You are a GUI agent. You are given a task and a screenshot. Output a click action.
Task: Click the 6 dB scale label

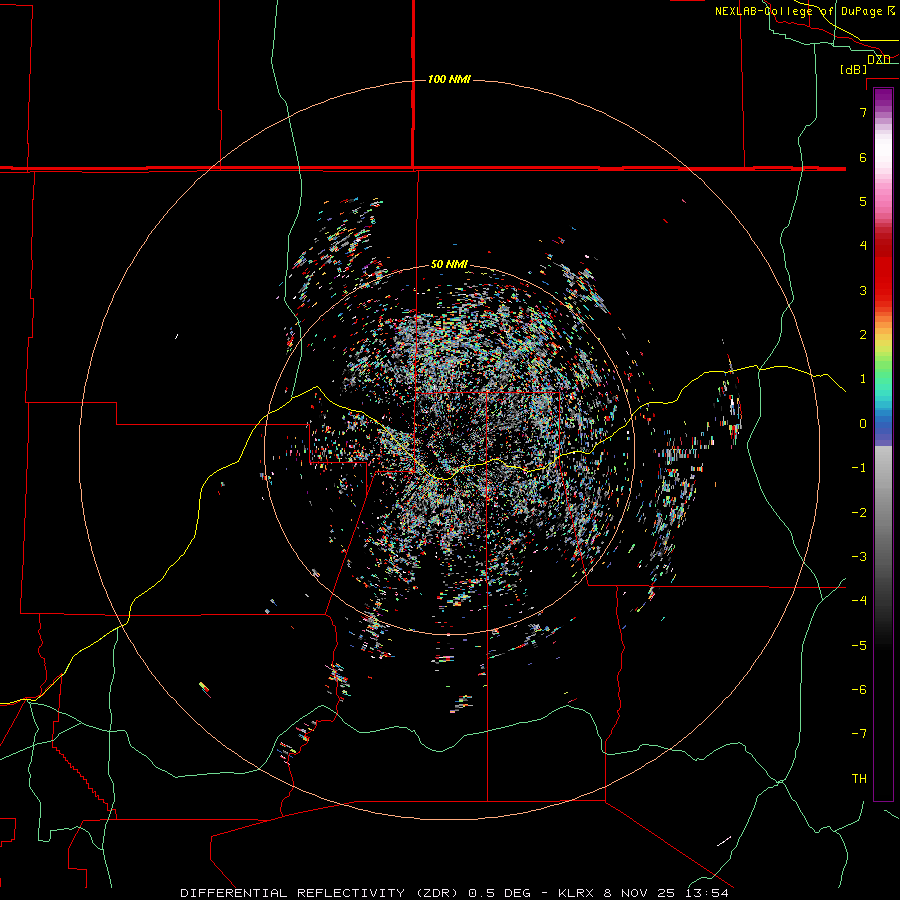click(863, 157)
